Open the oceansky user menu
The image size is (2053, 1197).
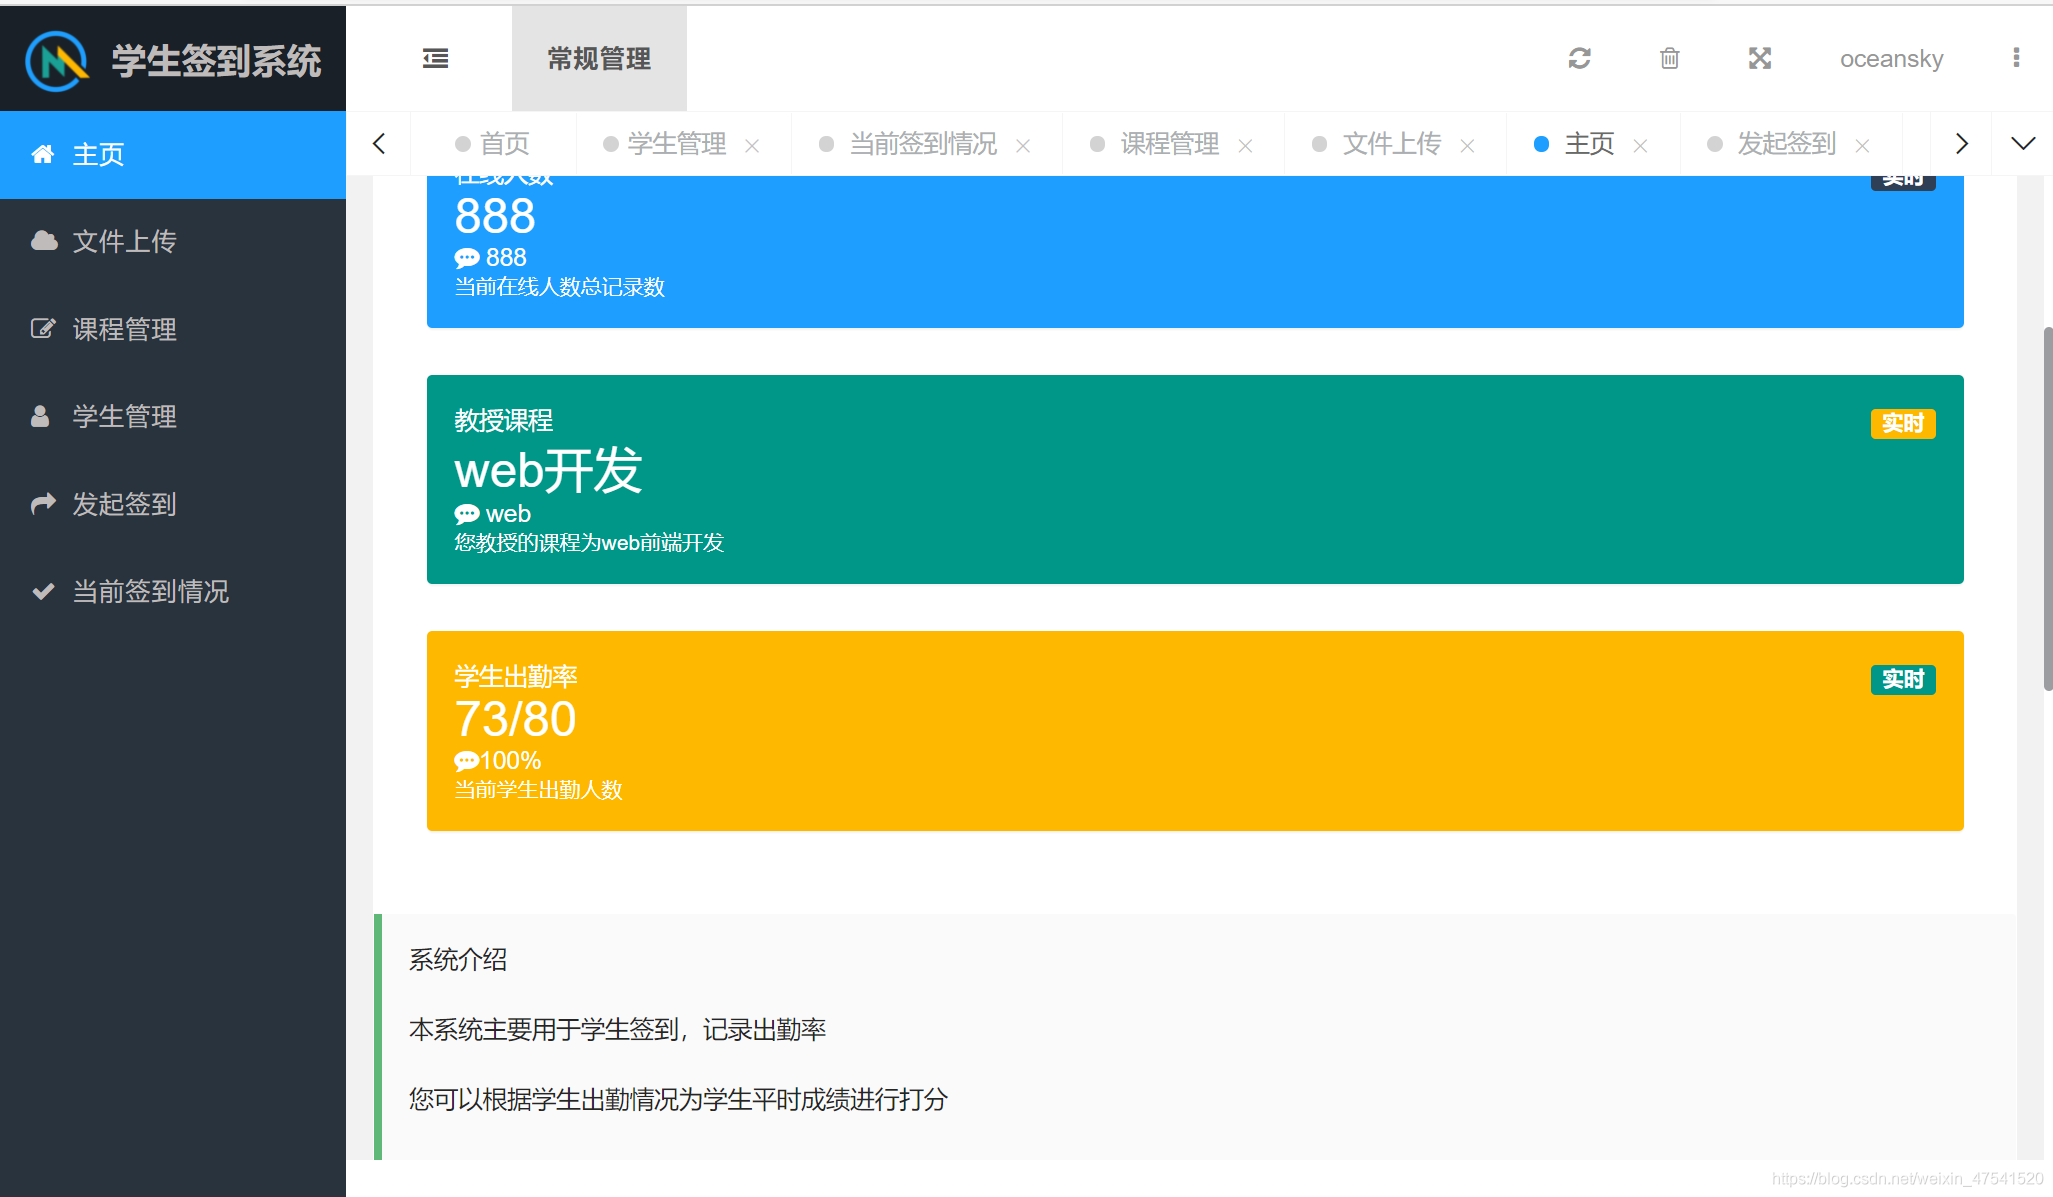pos(1891,59)
